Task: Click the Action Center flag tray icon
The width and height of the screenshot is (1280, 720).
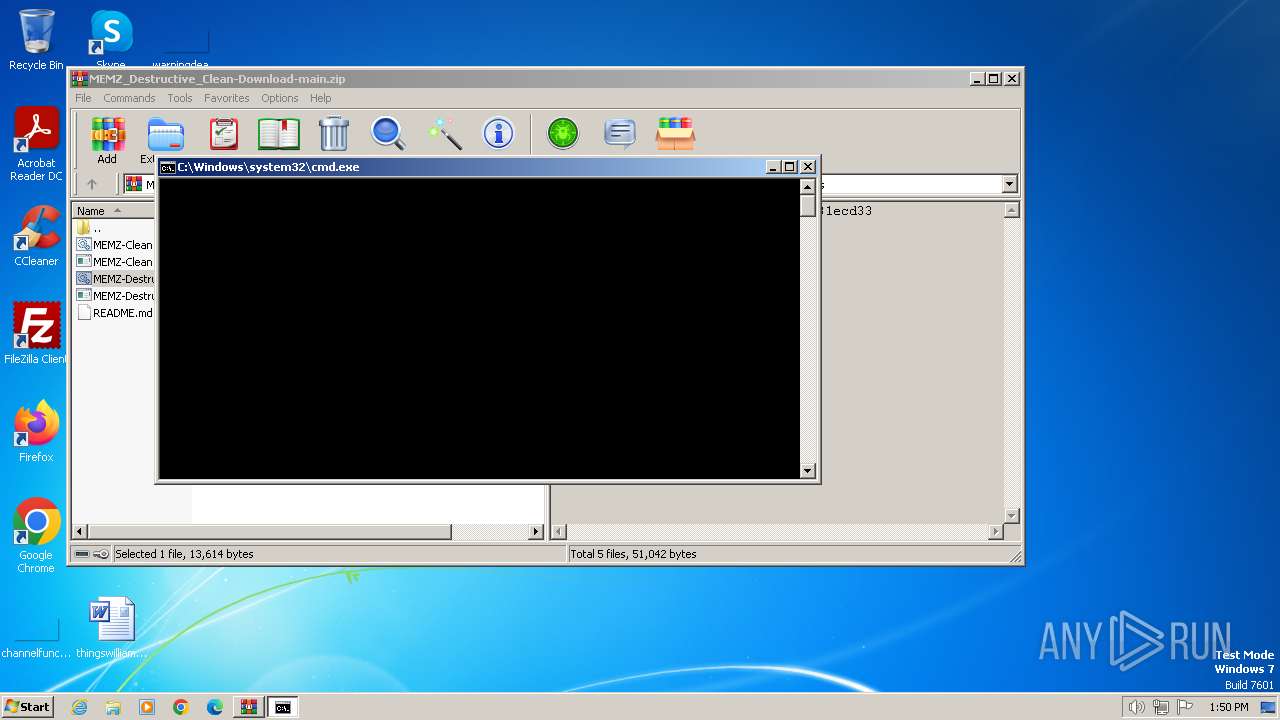Action: [x=1185, y=707]
